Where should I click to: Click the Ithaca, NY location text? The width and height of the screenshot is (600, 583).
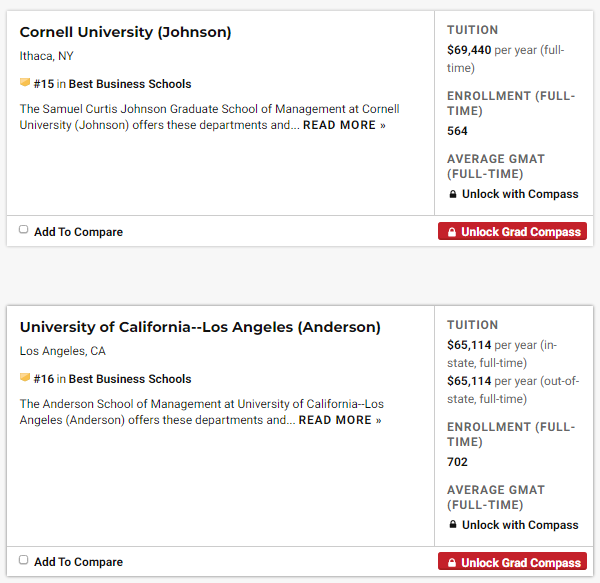point(47,56)
